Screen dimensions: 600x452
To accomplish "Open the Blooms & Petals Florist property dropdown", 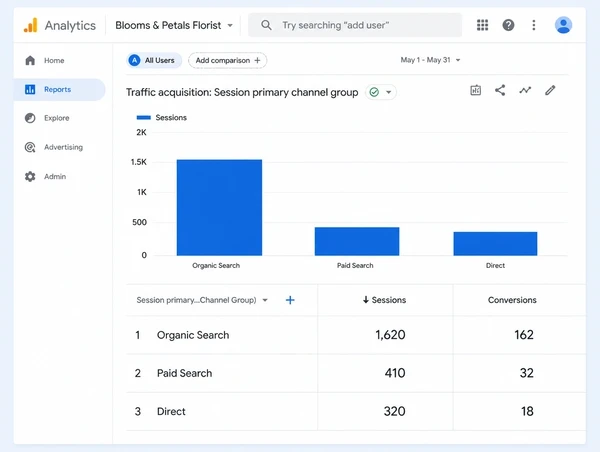I will [x=174, y=25].
